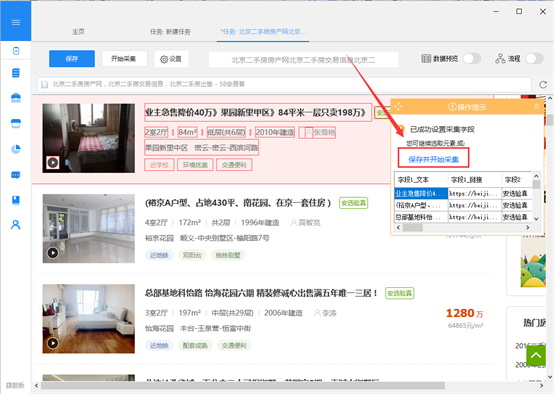Switch to the 主页 tab
The height and width of the screenshot is (394, 554).
78,32
